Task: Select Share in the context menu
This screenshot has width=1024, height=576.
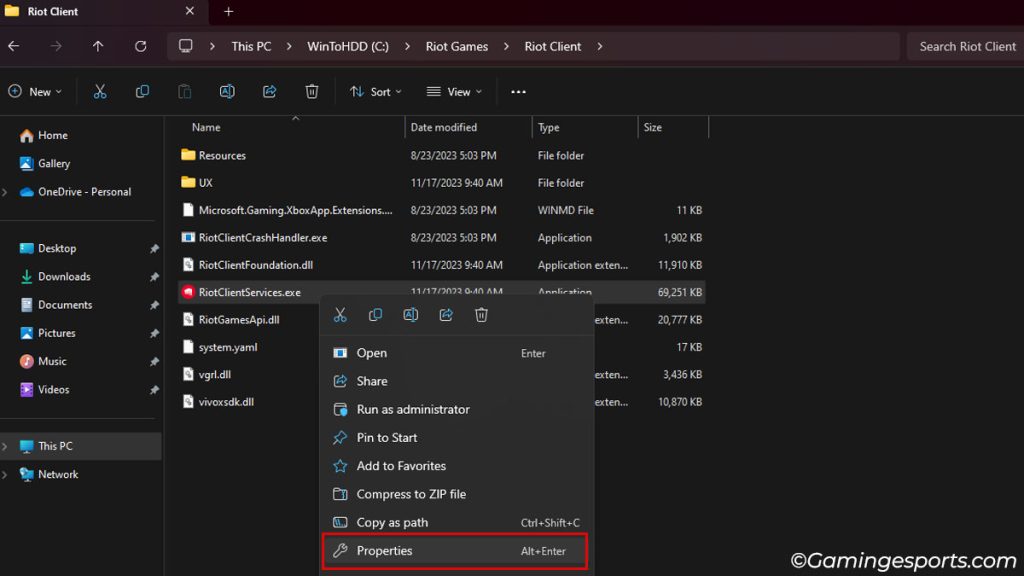Action: point(455,381)
